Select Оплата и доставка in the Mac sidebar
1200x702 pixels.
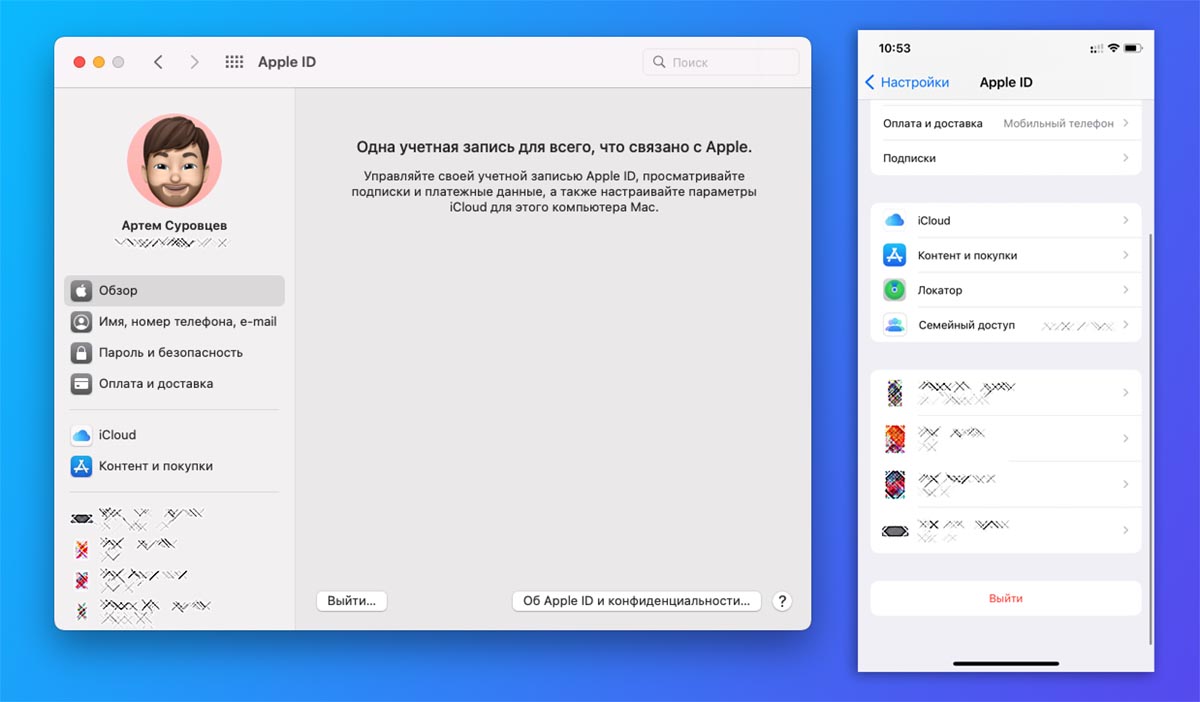coord(174,384)
